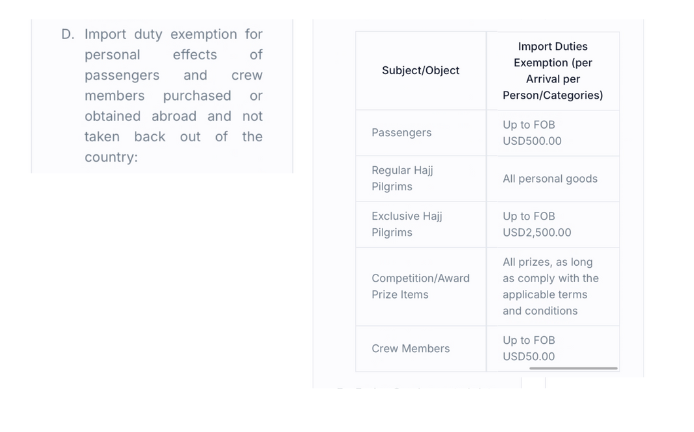Select the "Passengers" table cell
This screenshot has height=432, width=694.
[401, 133]
